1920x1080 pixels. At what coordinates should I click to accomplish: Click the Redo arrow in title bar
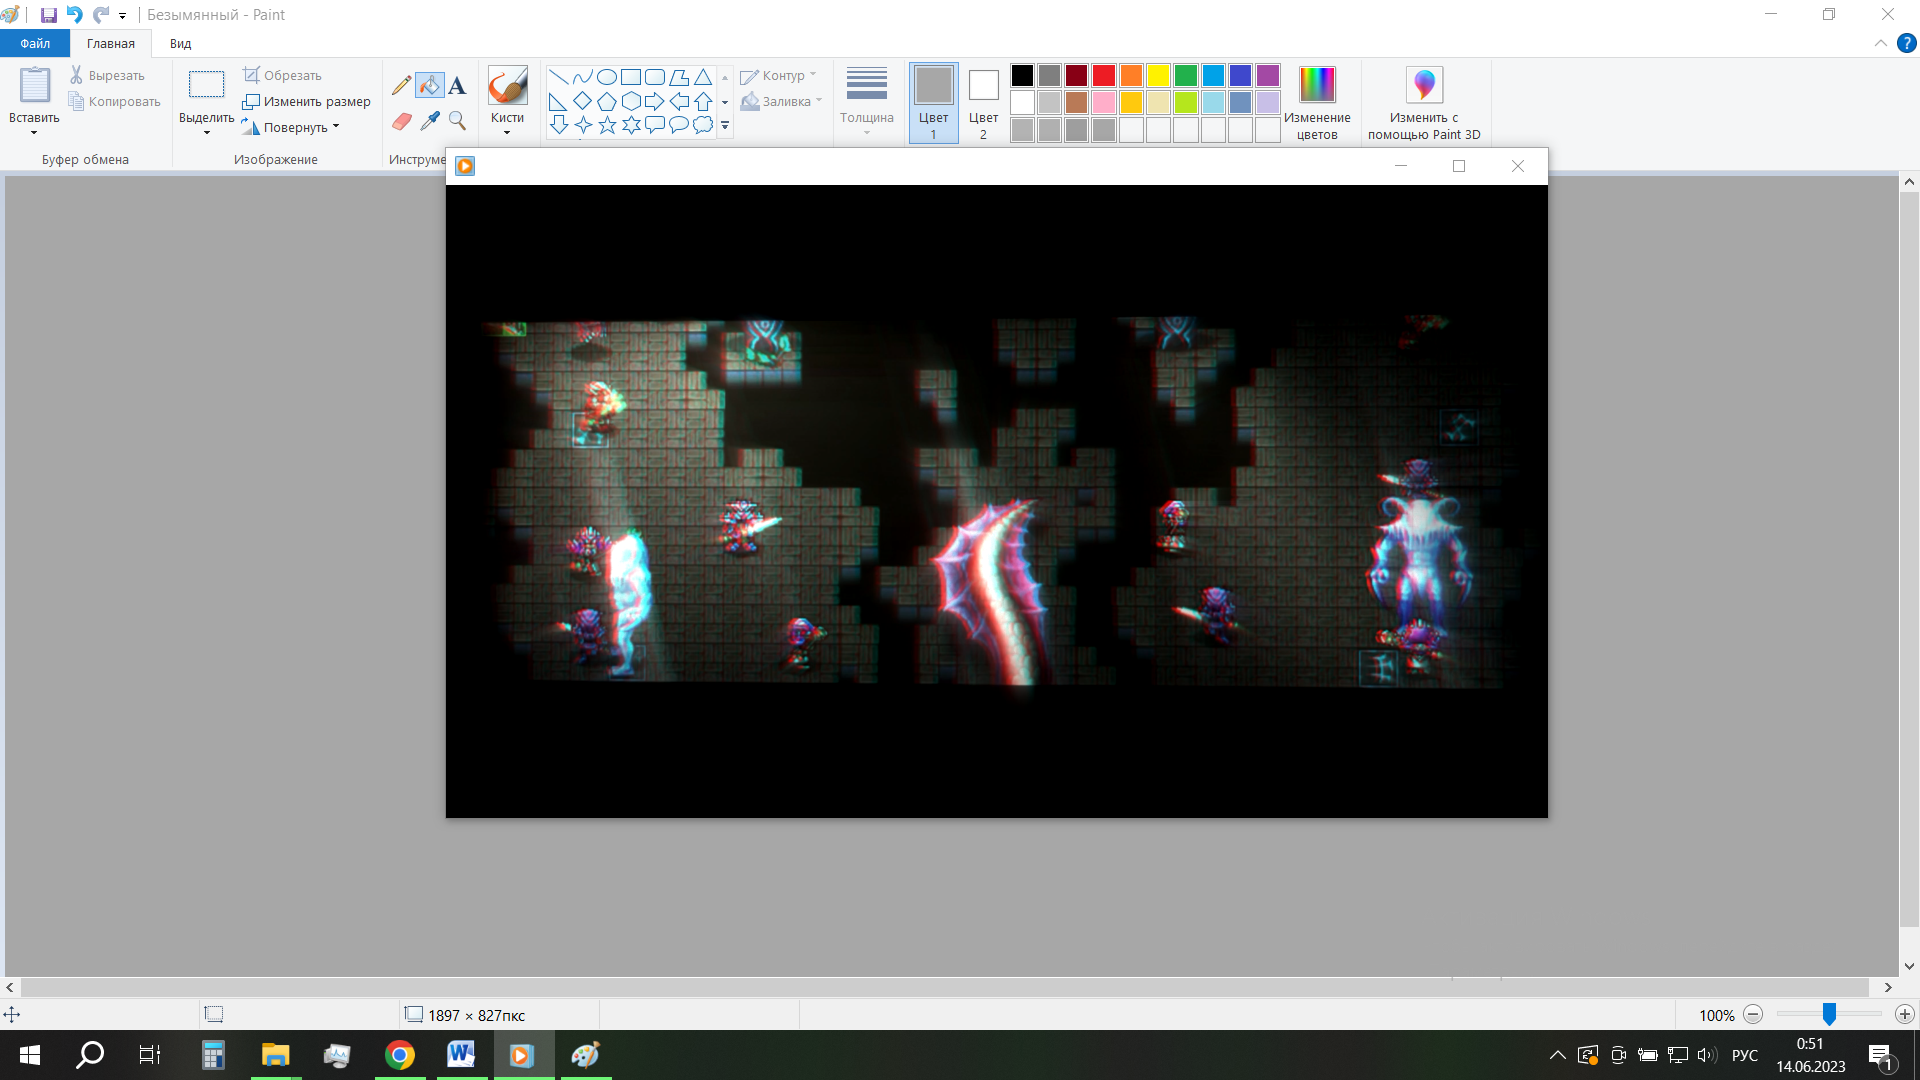click(100, 15)
